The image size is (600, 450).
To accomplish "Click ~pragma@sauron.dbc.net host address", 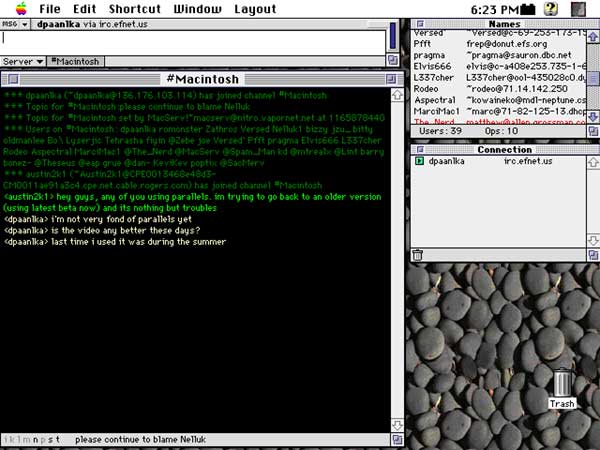I will pyautogui.click(x=519, y=55).
